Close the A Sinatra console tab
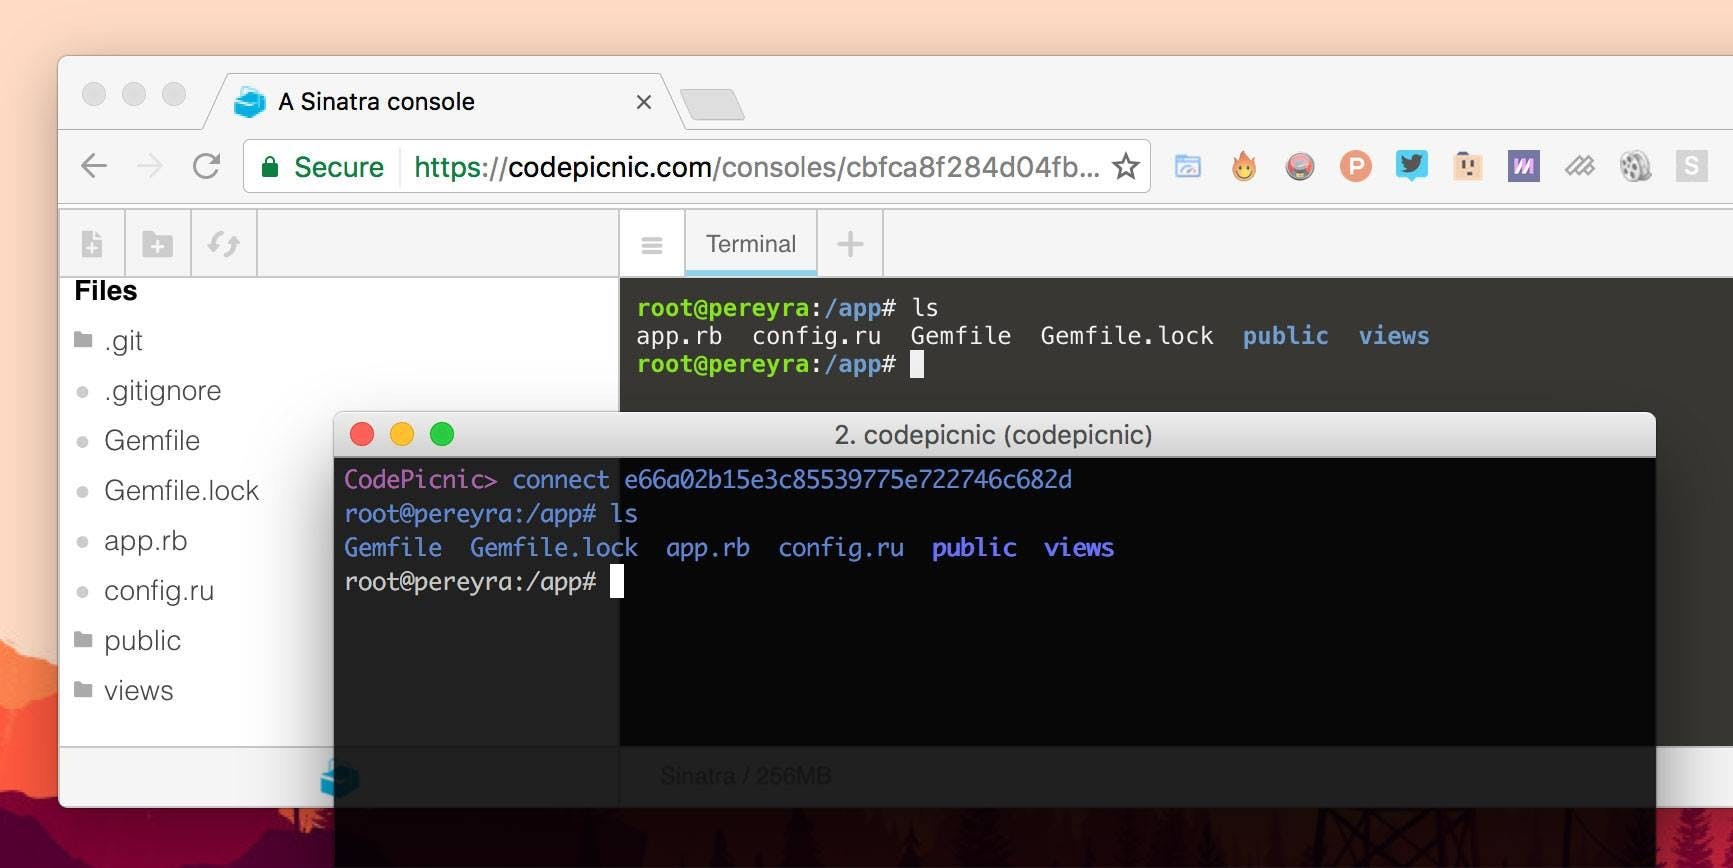This screenshot has width=1733, height=868. 644,102
